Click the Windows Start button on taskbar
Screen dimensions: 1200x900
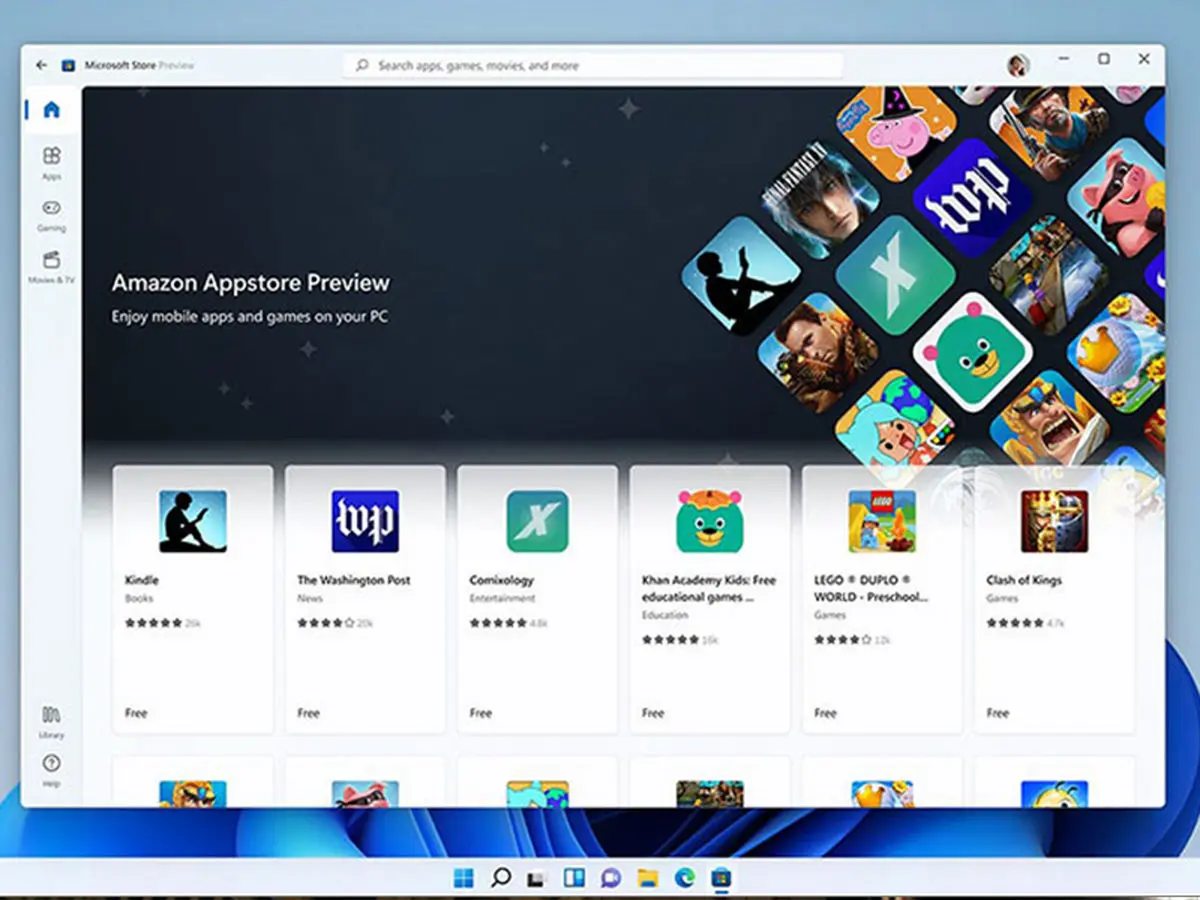tap(464, 878)
